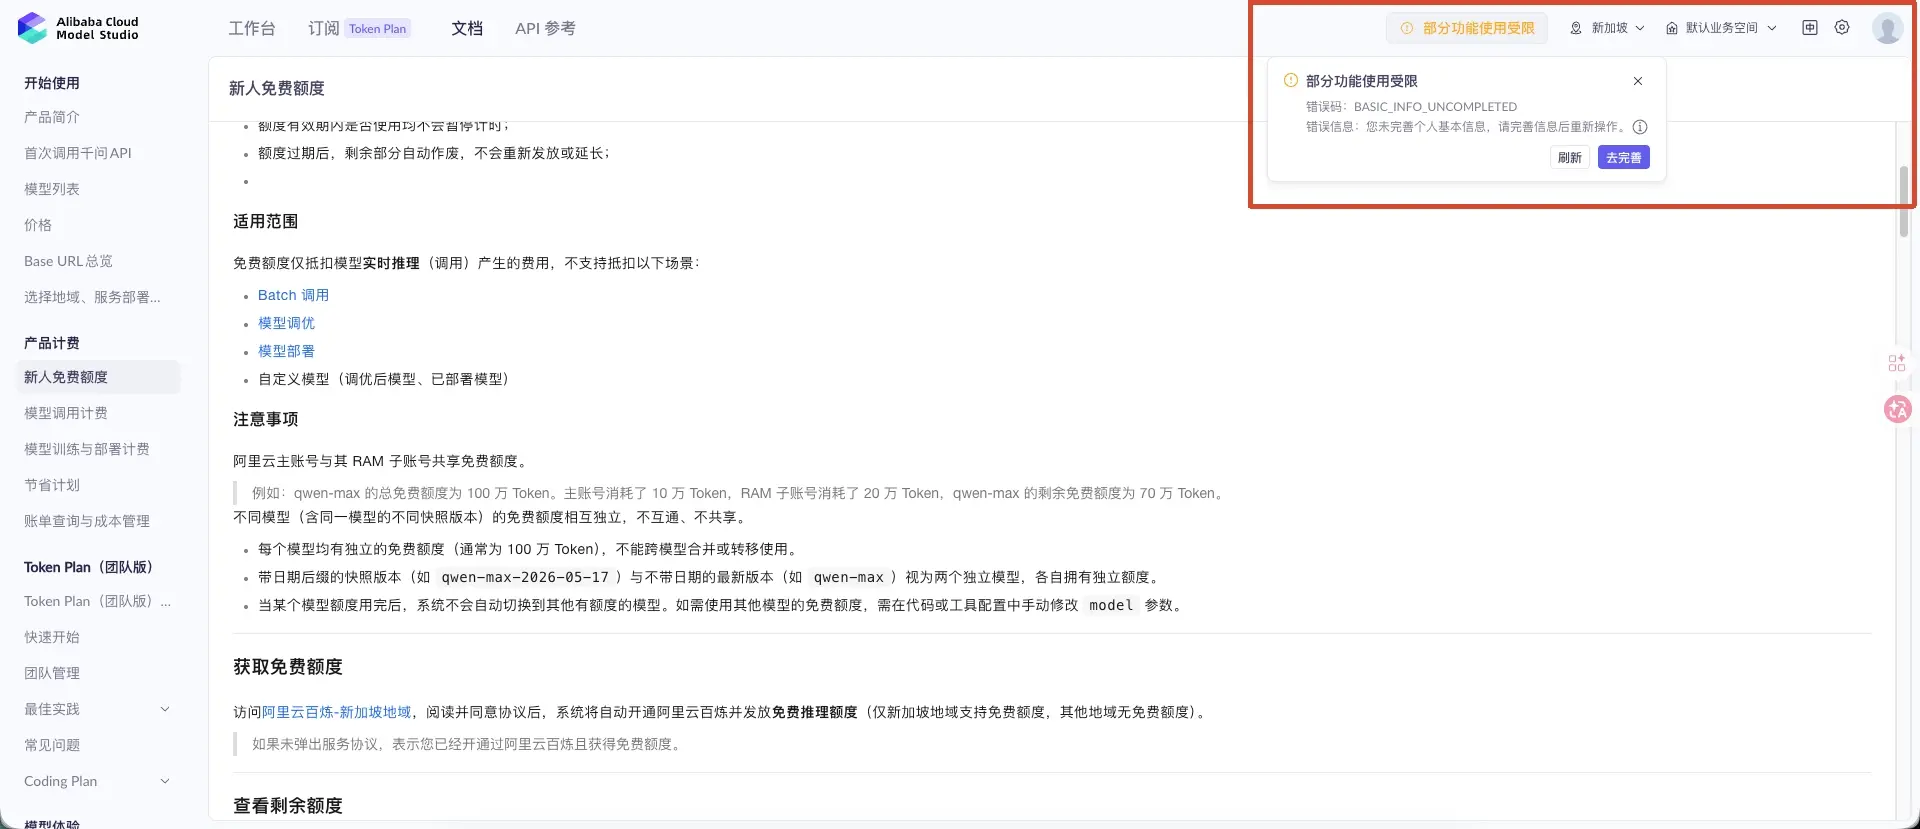
Task: Click the page vertical scrollbar thumb
Action: point(1903,201)
